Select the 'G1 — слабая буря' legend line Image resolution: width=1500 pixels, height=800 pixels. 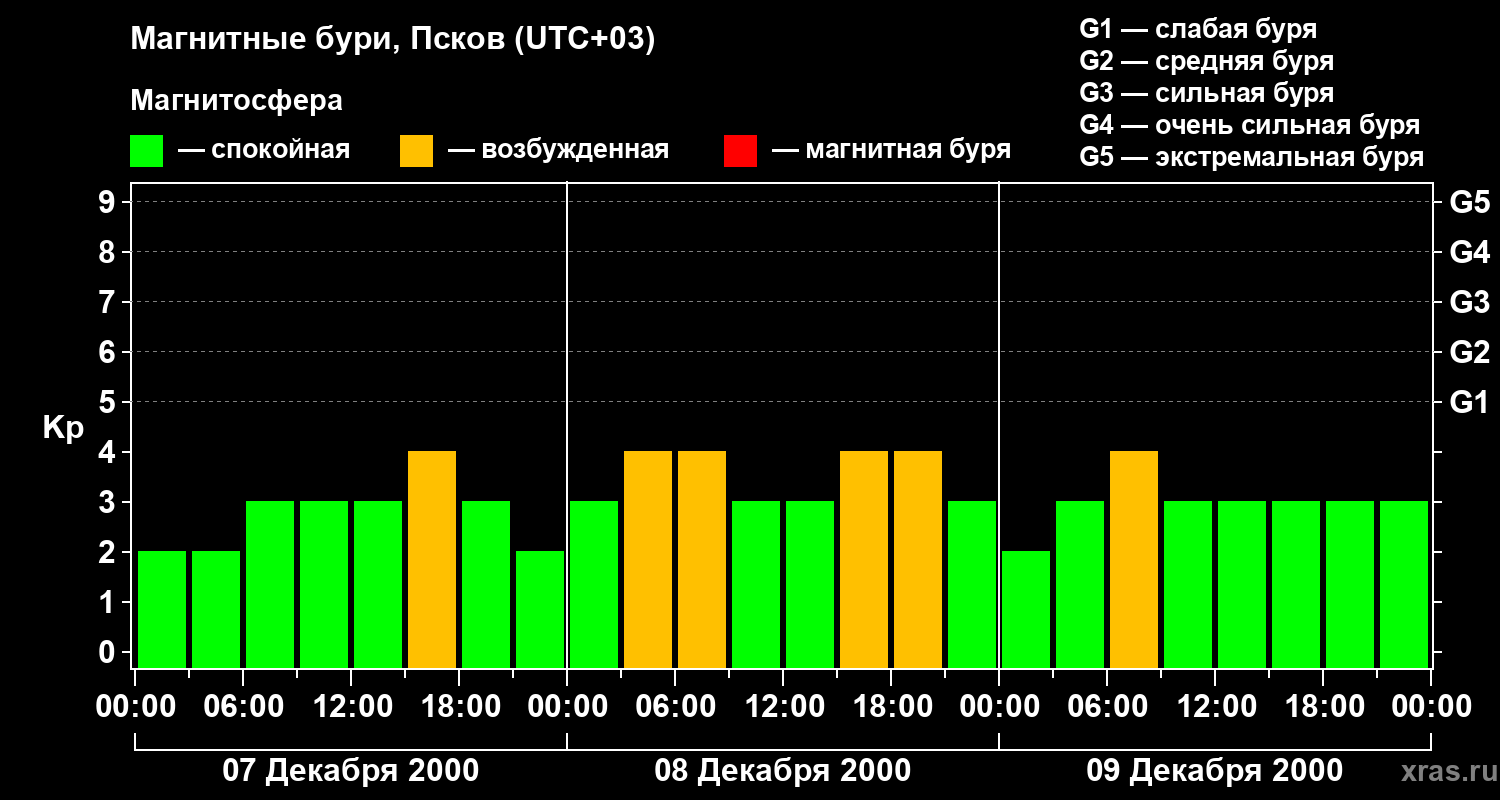(x=1198, y=29)
